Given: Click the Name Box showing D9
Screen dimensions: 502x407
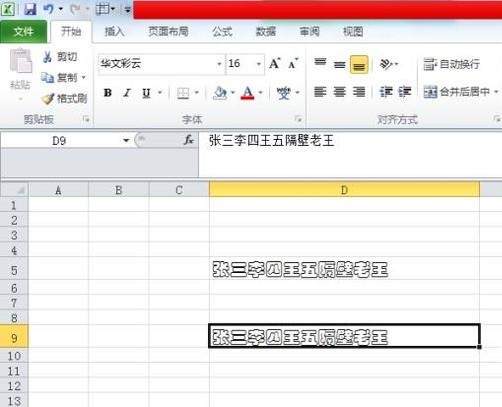Looking at the screenshot, I should click(60, 141).
